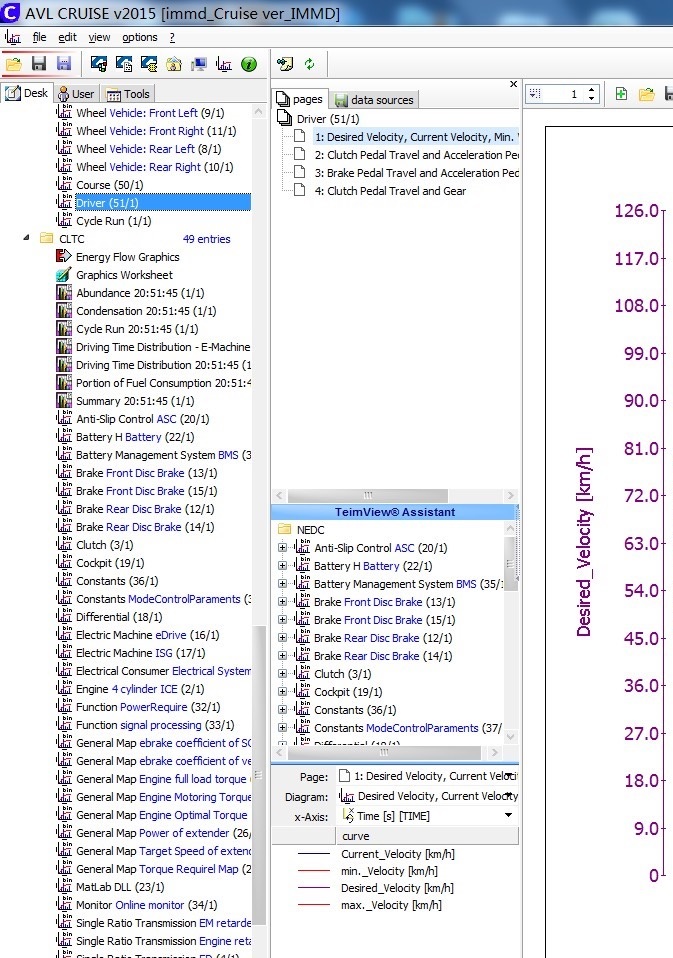Click the open folder icon in main toolbar
The width and height of the screenshot is (673, 958).
(14, 64)
